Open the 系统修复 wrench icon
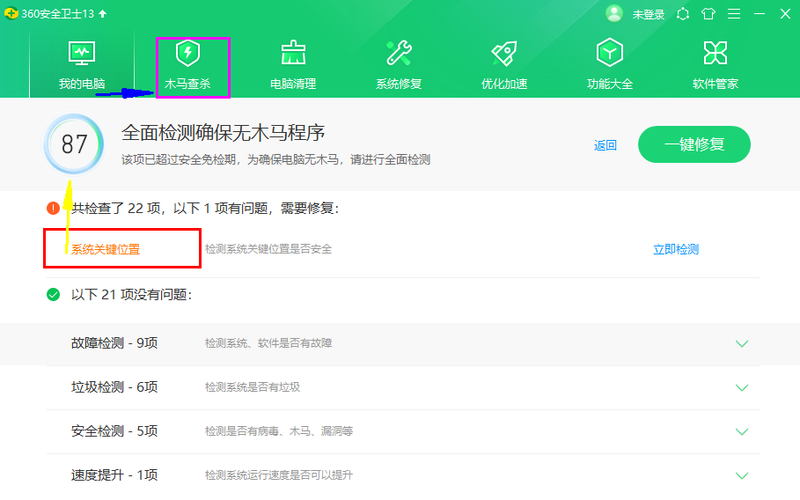The width and height of the screenshot is (800, 500). 399,53
